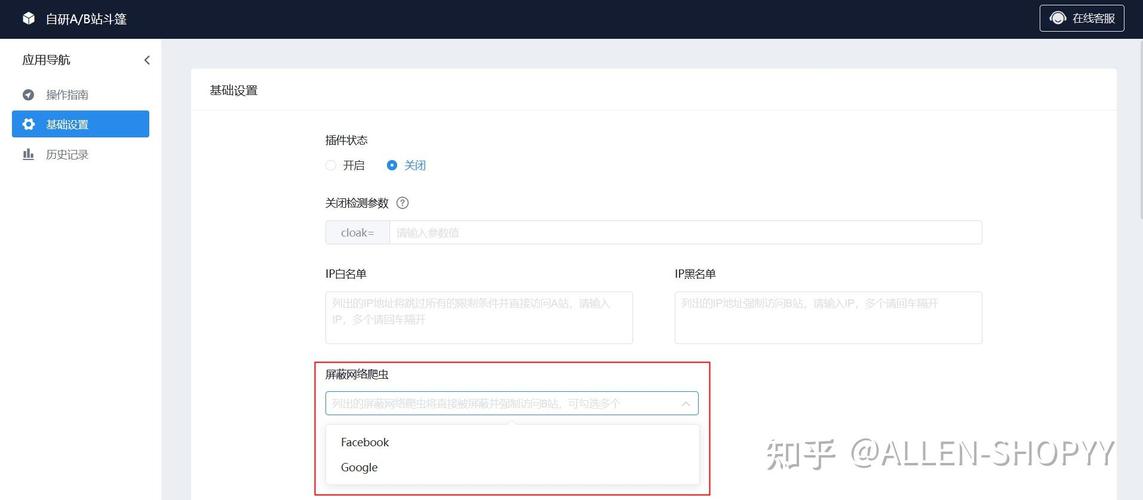Screen dimensions: 1143x500
Task: Select the 开启 radio button
Action: (x=331, y=165)
